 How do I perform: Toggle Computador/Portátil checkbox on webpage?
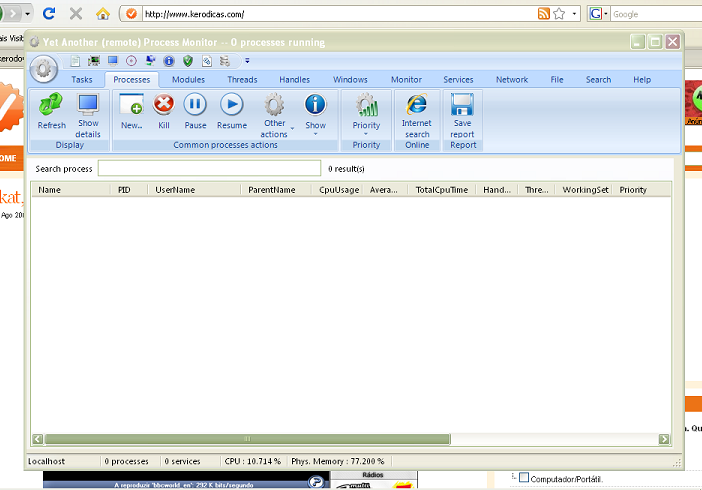(524, 477)
